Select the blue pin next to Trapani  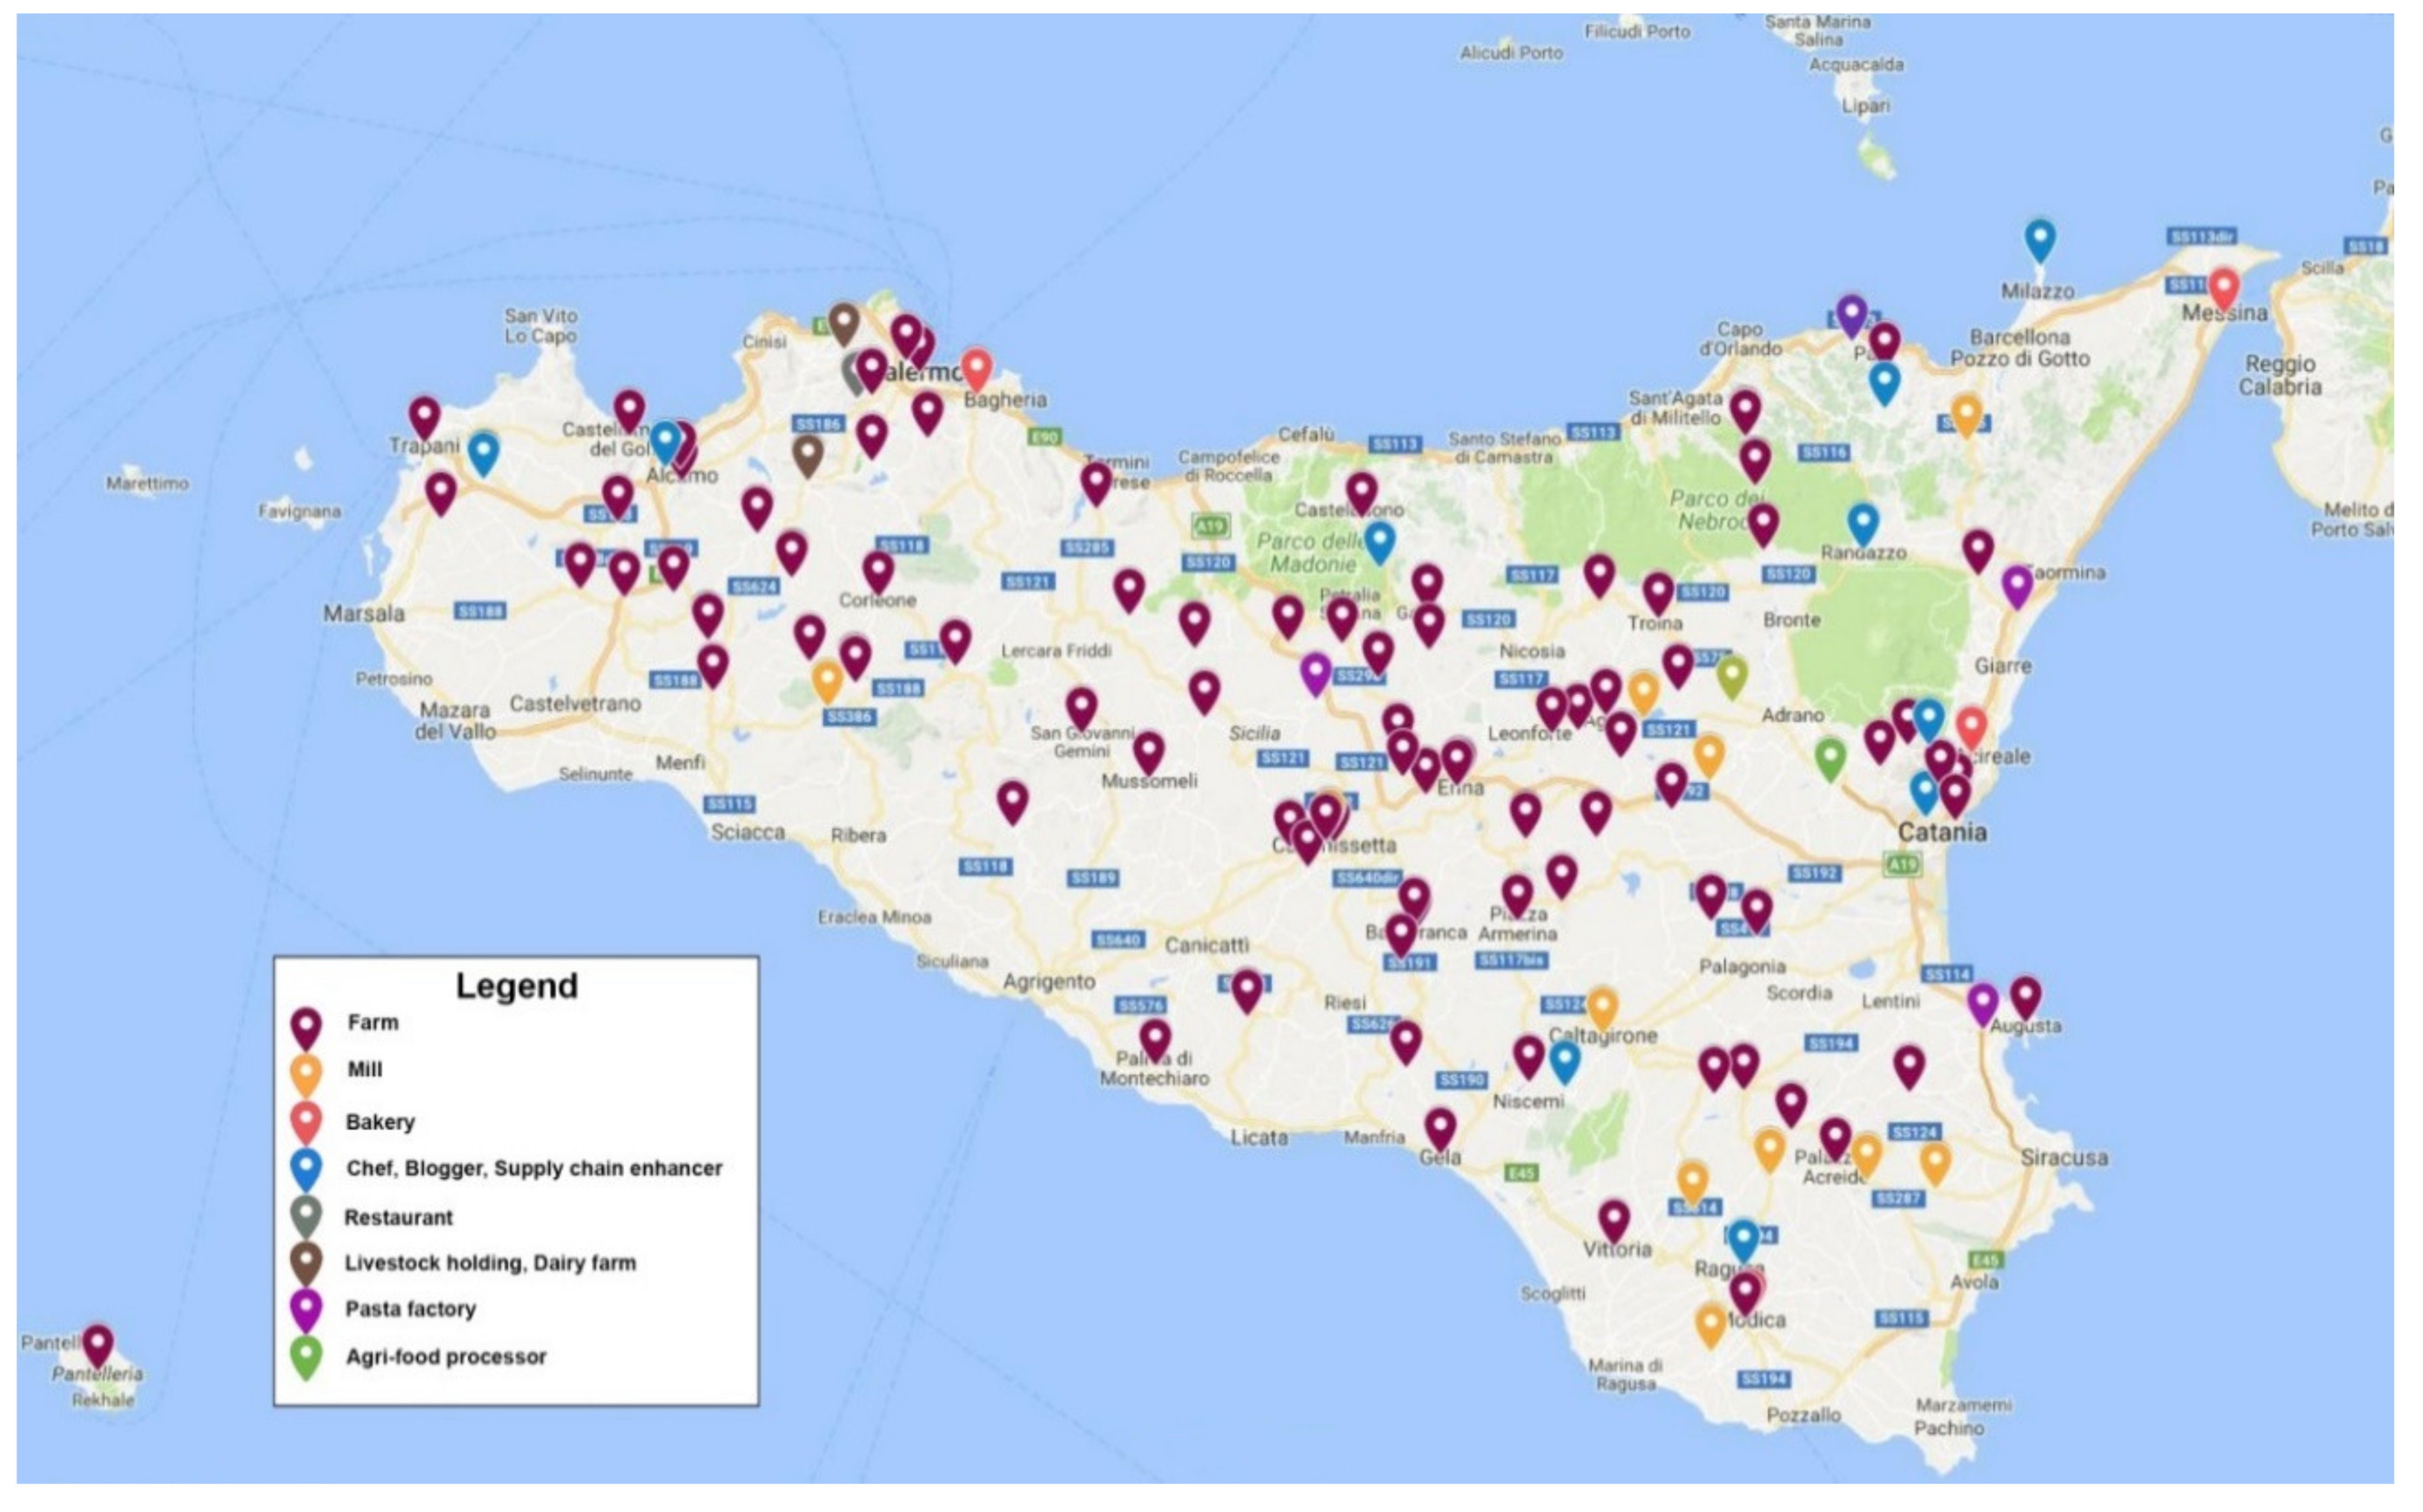483,451
